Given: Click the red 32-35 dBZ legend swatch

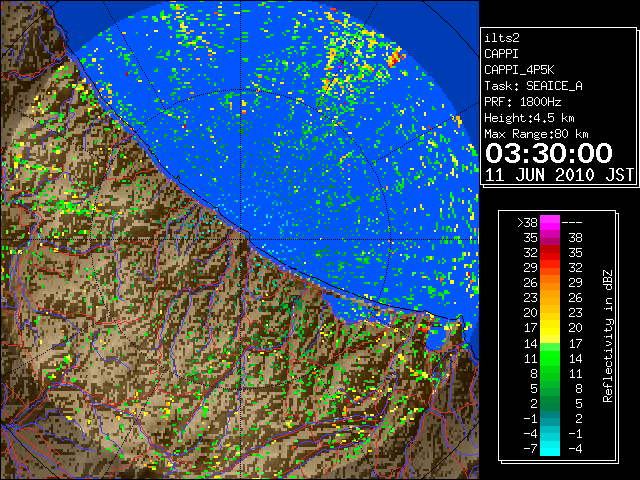Looking at the screenshot, I should [x=550, y=253].
